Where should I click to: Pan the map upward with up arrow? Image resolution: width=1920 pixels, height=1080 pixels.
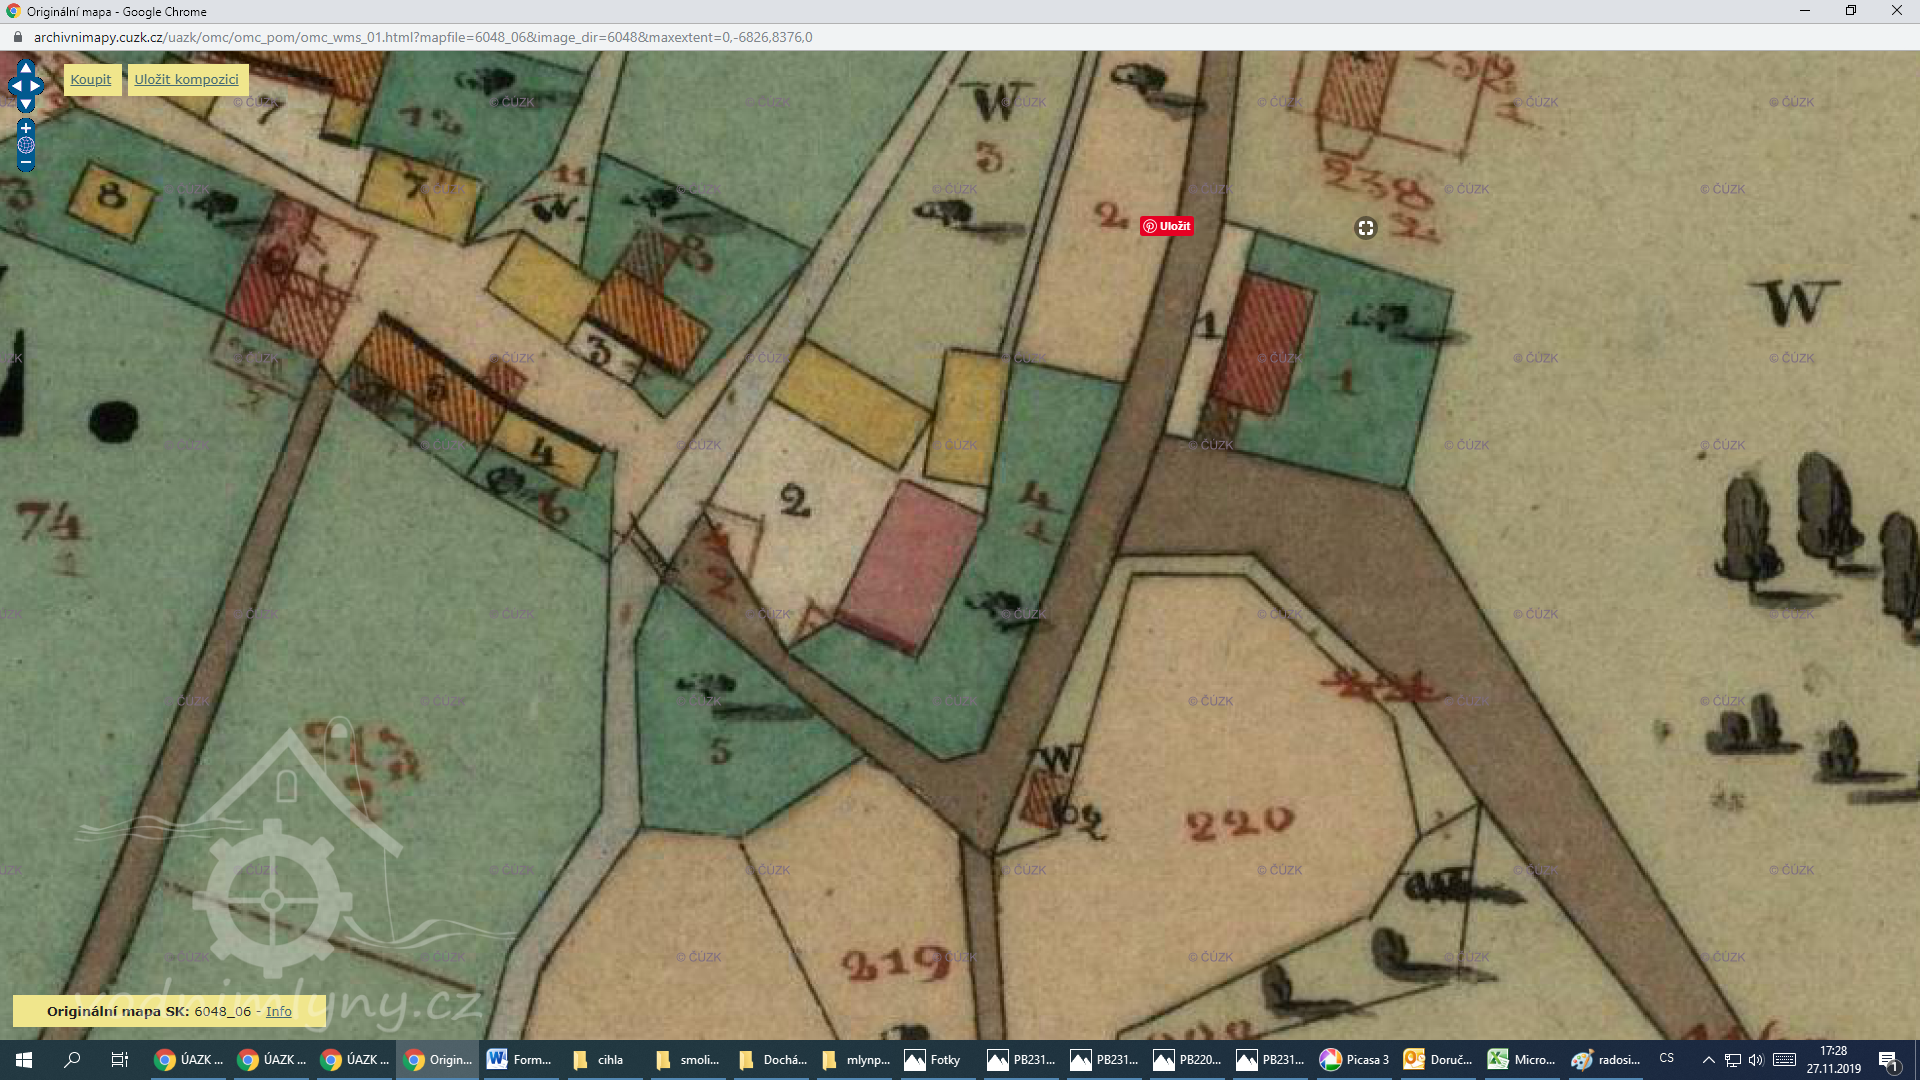pyautogui.click(x=26, y=67)
